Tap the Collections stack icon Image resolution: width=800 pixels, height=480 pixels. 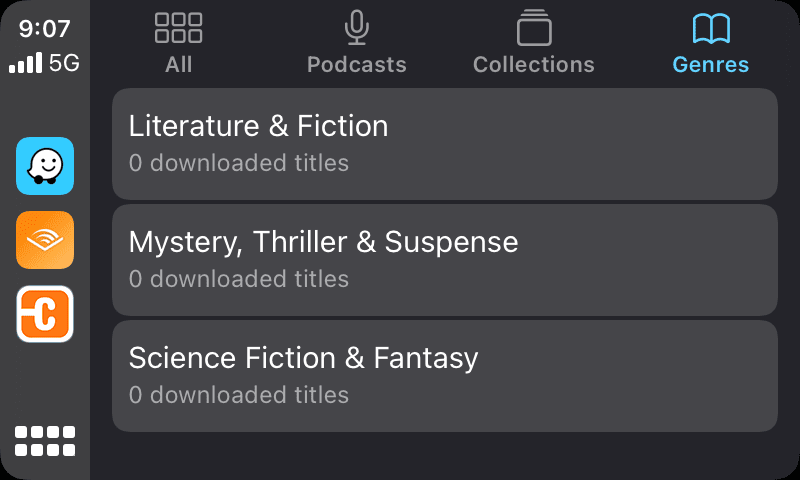(534, 28)
